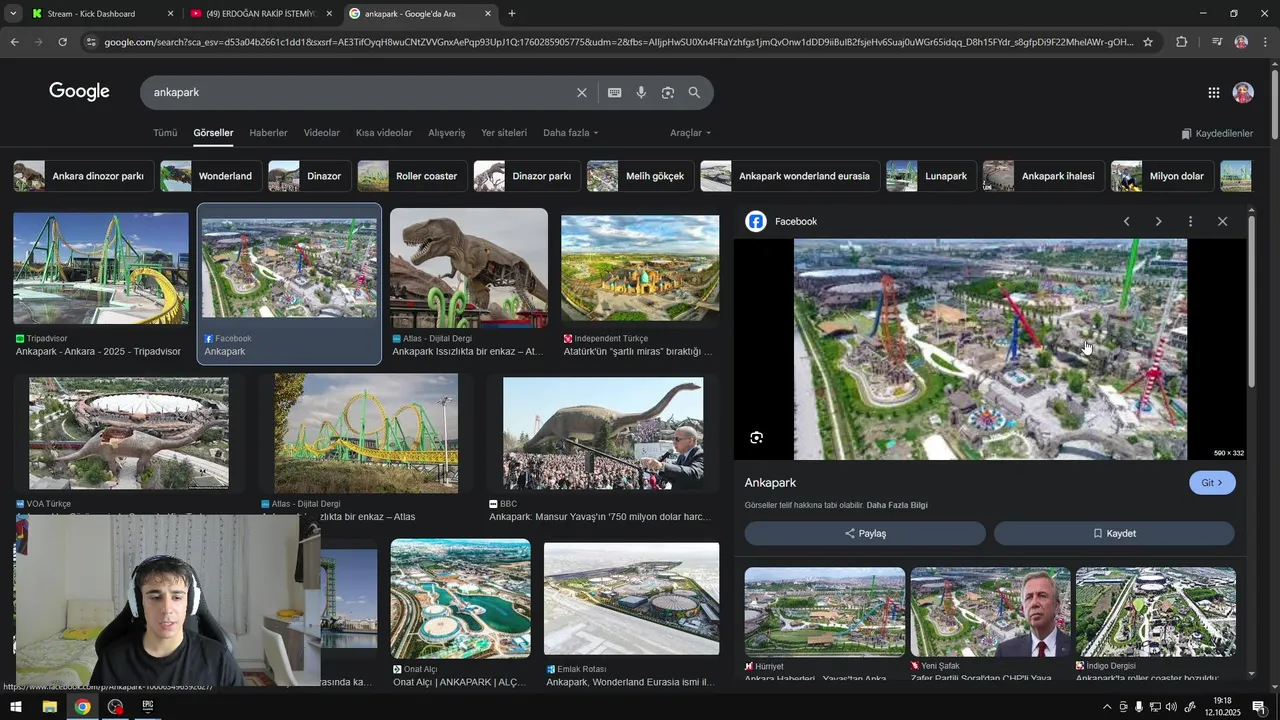
Task: Open Epic Games Launcher from the taskbar
Action: click(148, 707)
